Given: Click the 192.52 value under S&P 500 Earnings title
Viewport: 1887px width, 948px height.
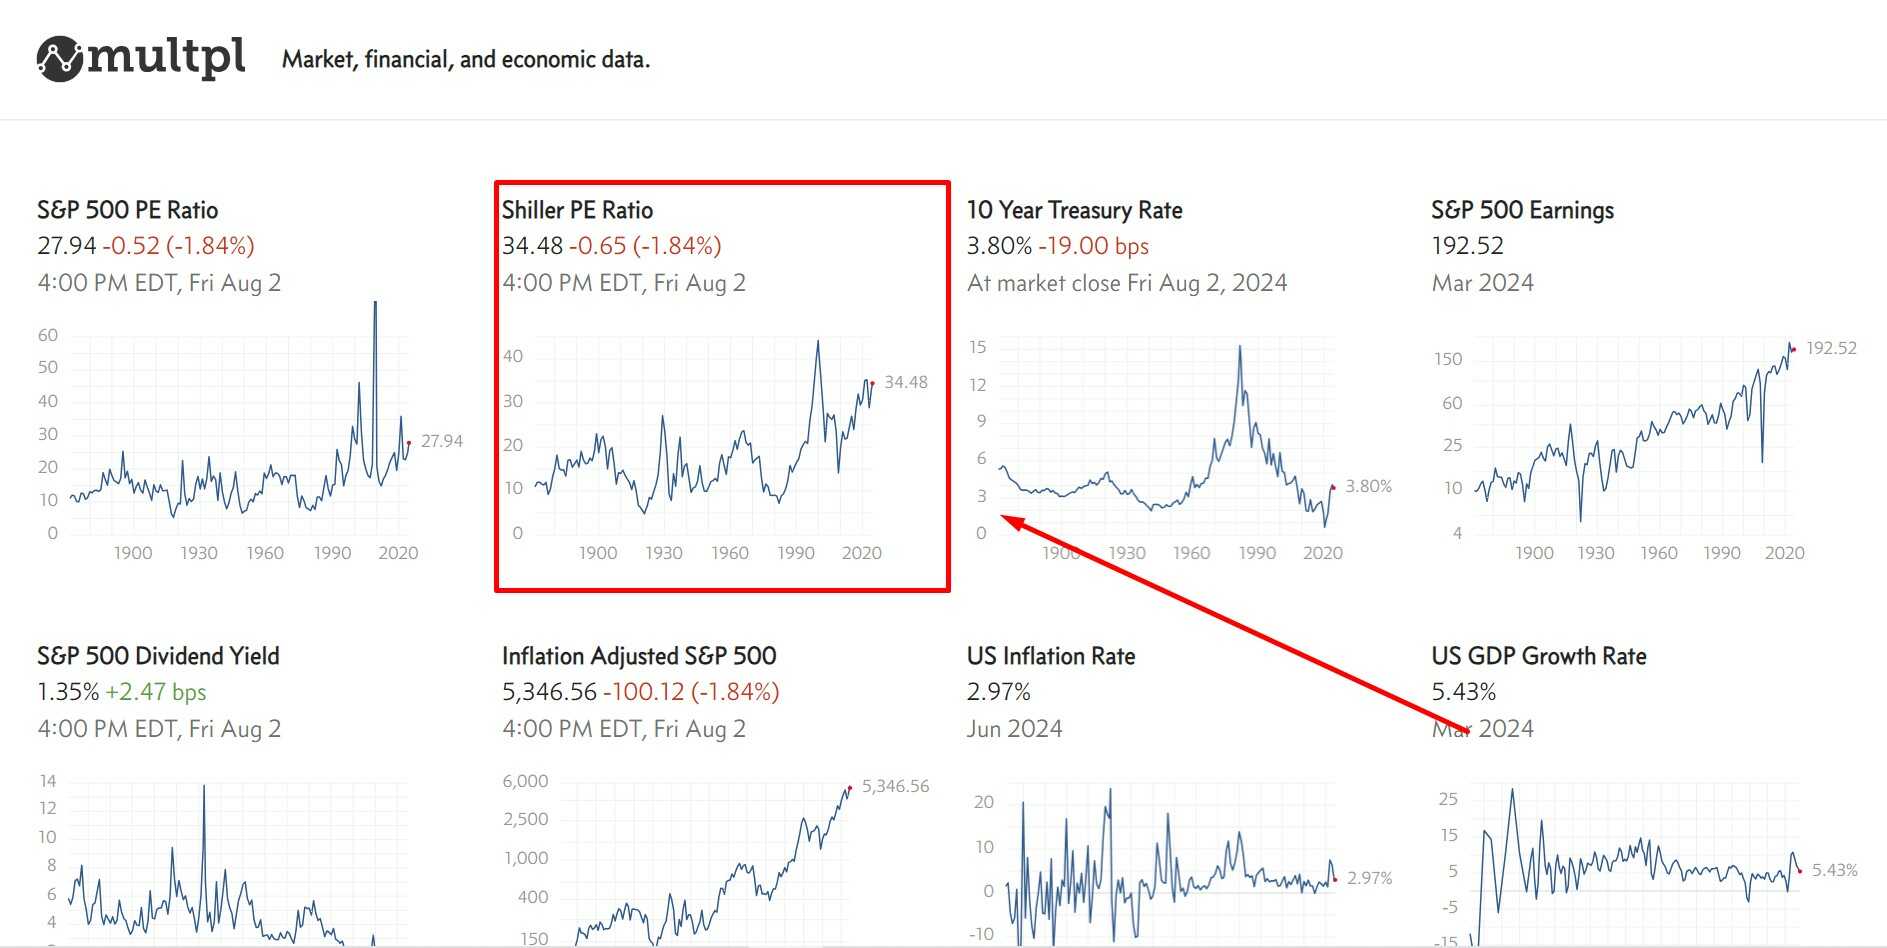Looking at the screenshot, I should click(1467, 246).
